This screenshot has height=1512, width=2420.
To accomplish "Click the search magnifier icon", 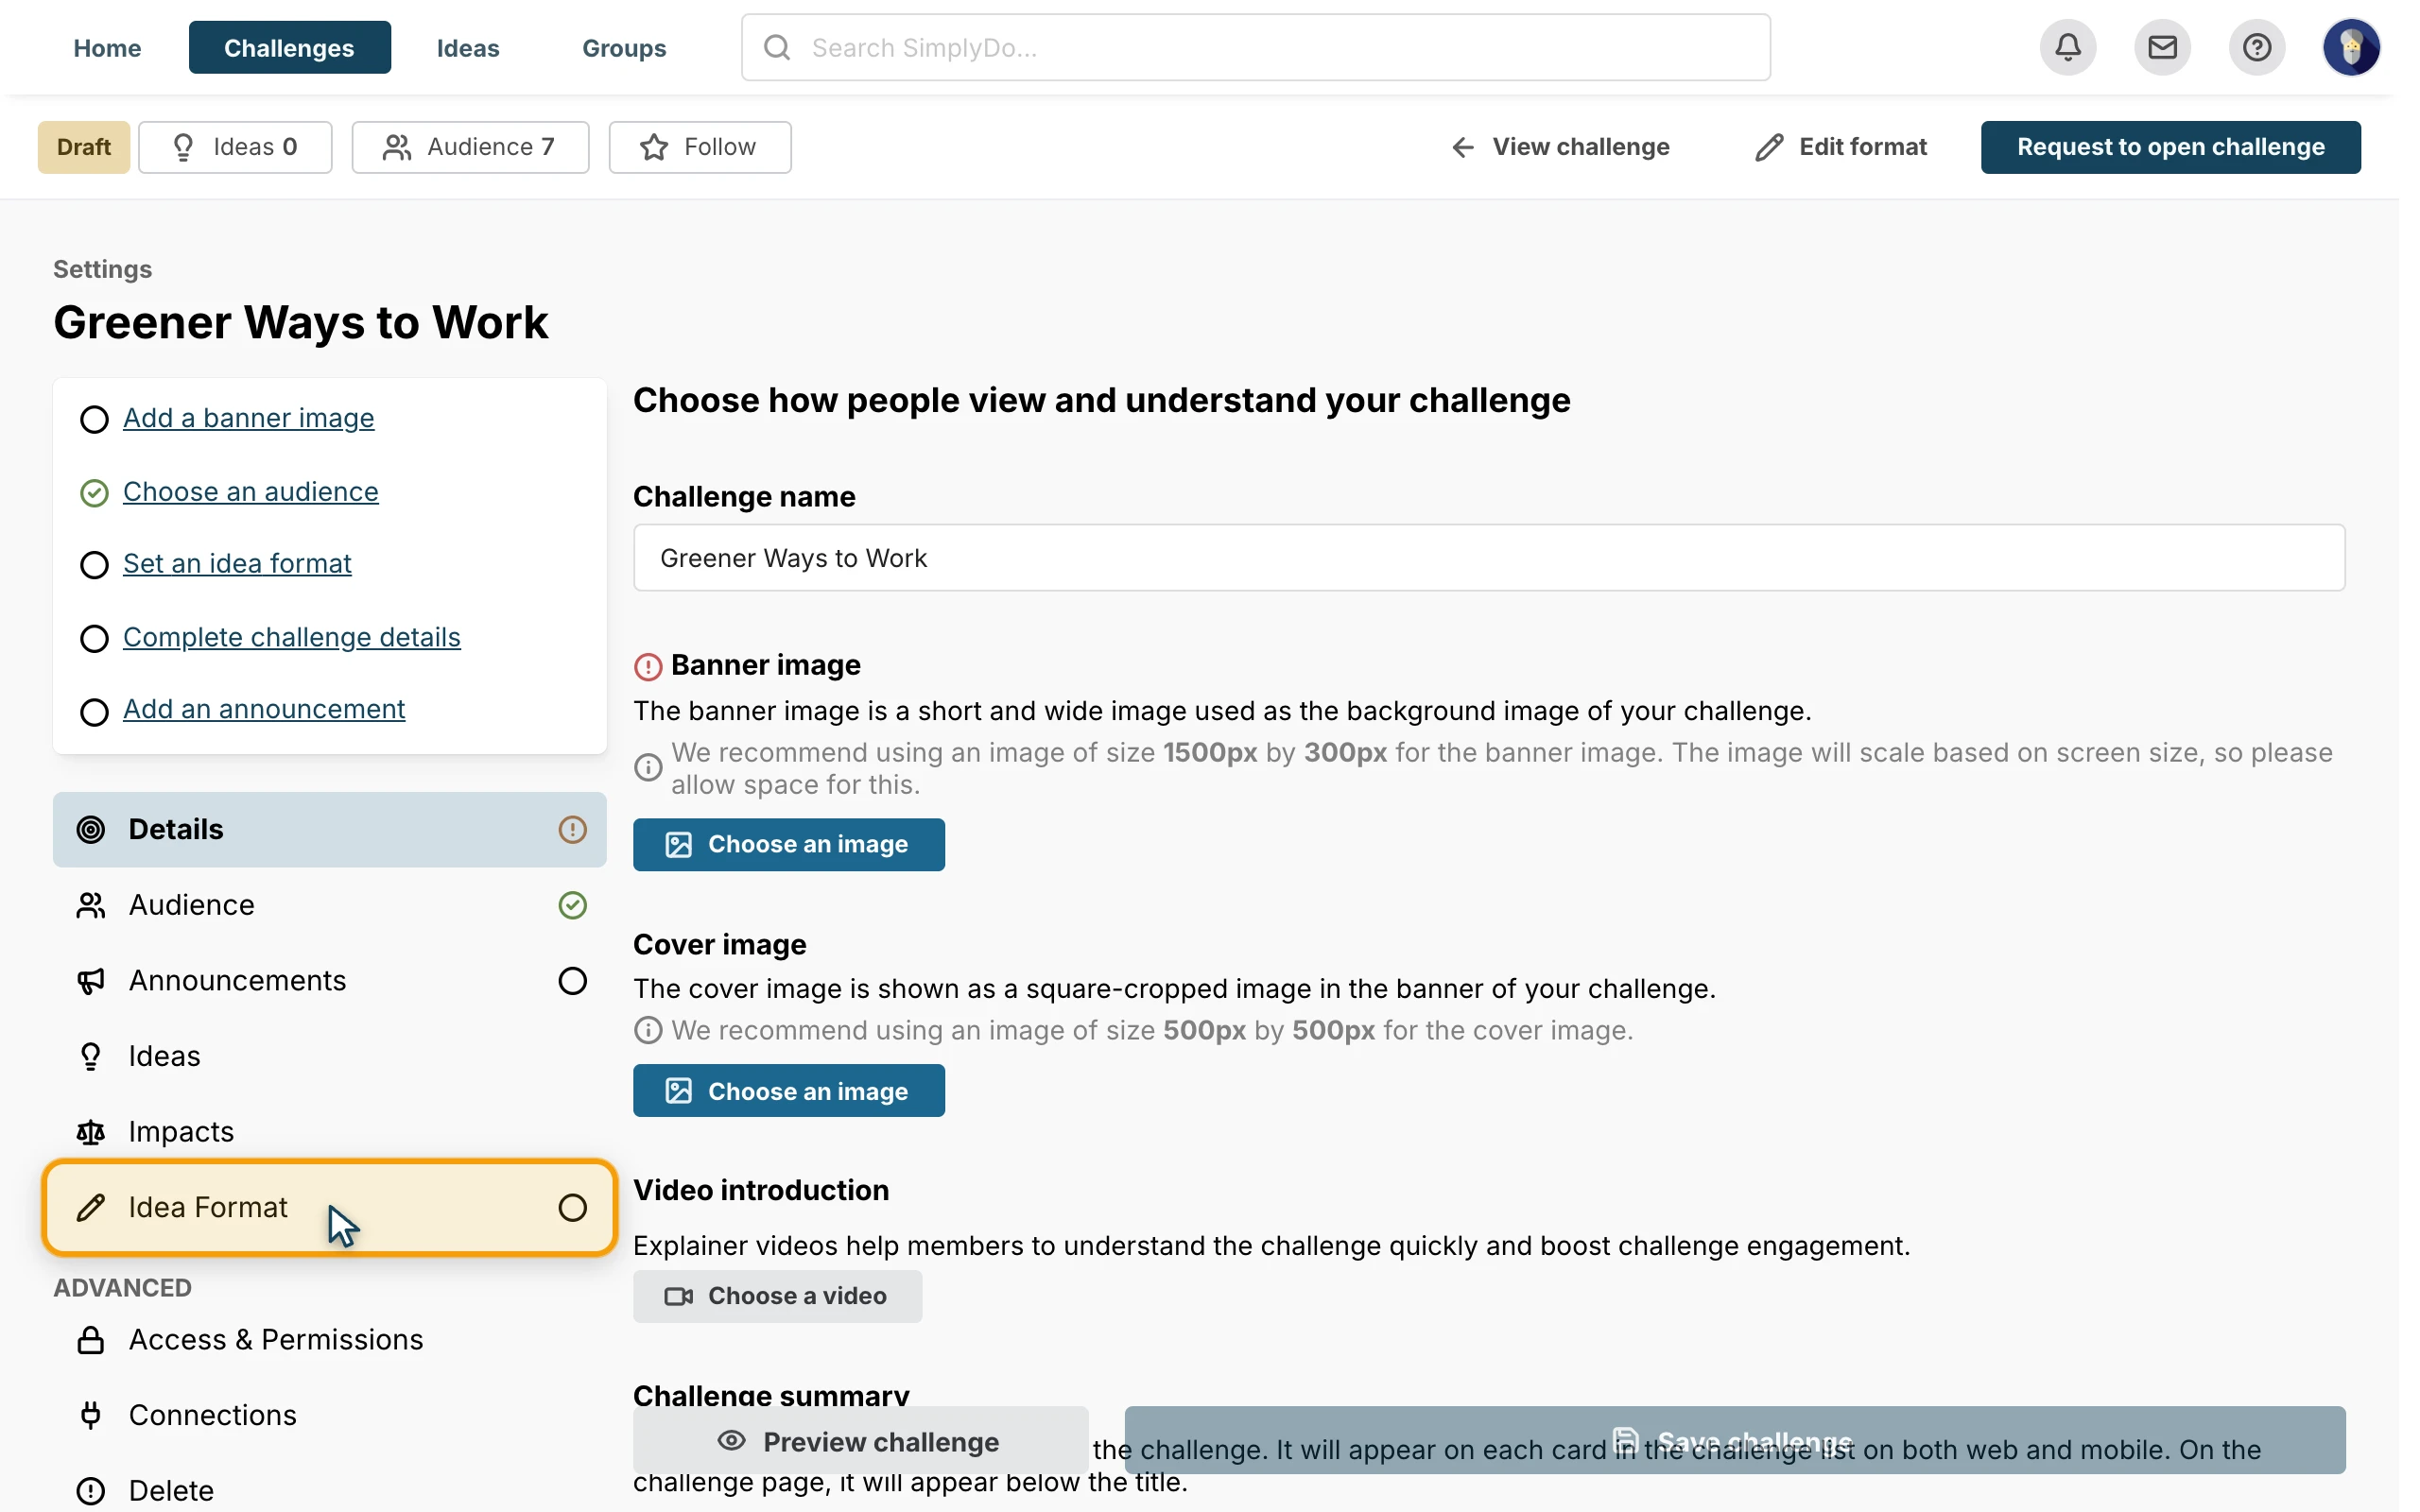I will point(777,47).
